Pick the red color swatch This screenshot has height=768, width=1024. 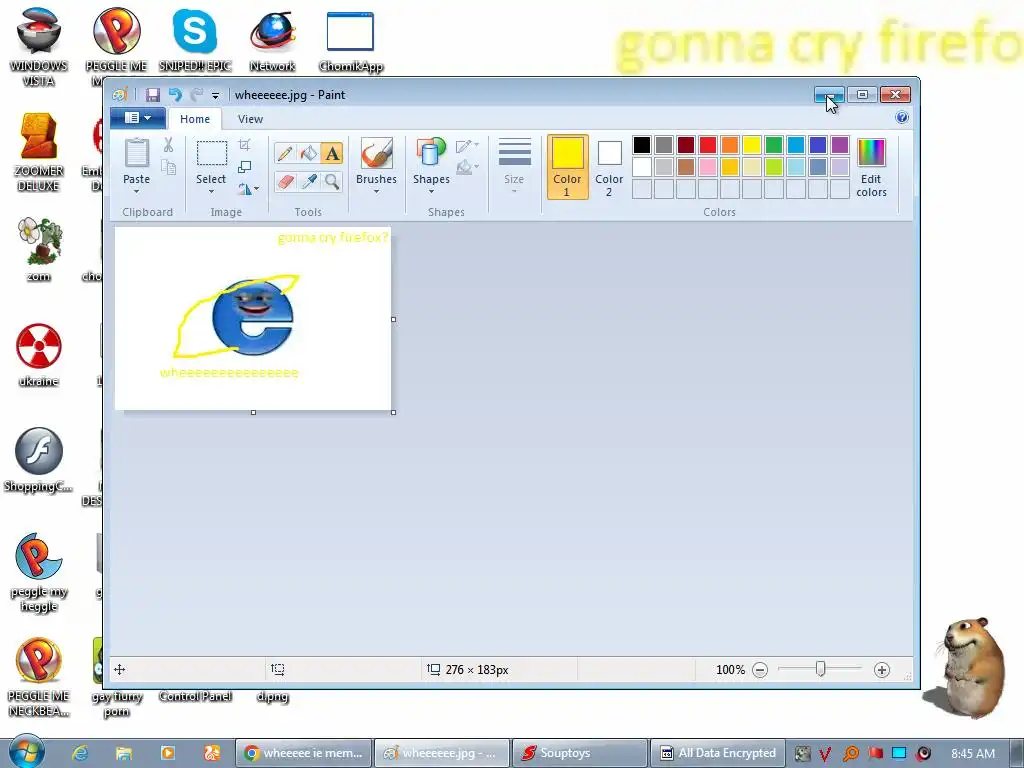click(708, 145)
